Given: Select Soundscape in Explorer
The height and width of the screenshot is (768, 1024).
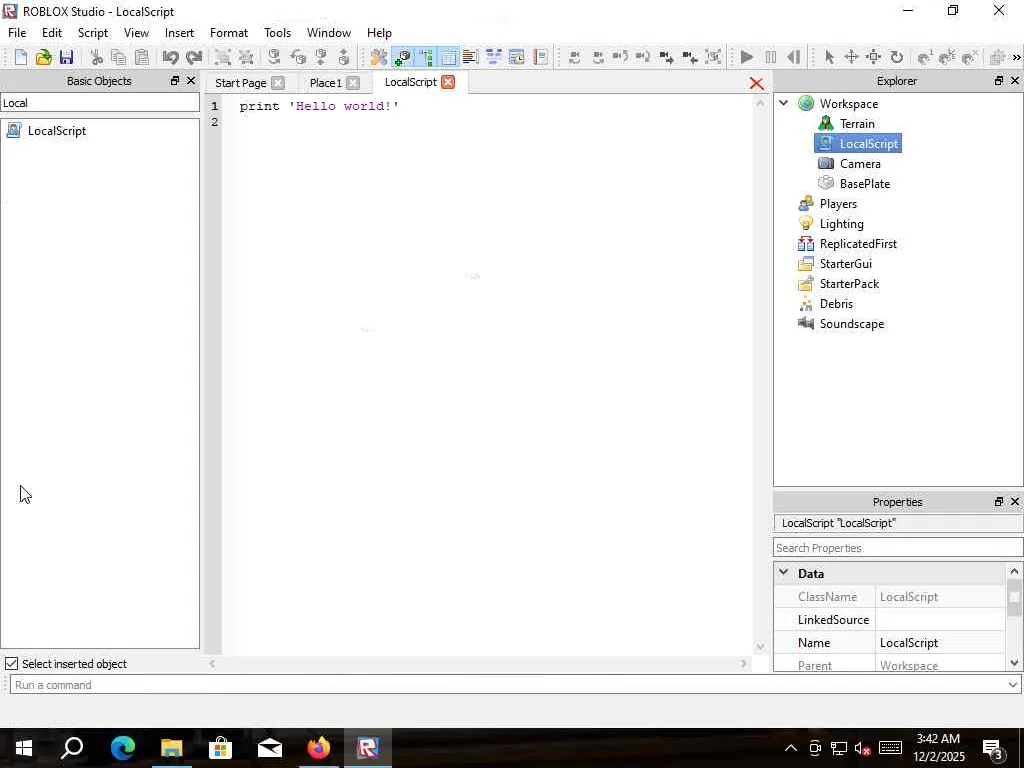Looking at the screenshot, I should [852, 324].
